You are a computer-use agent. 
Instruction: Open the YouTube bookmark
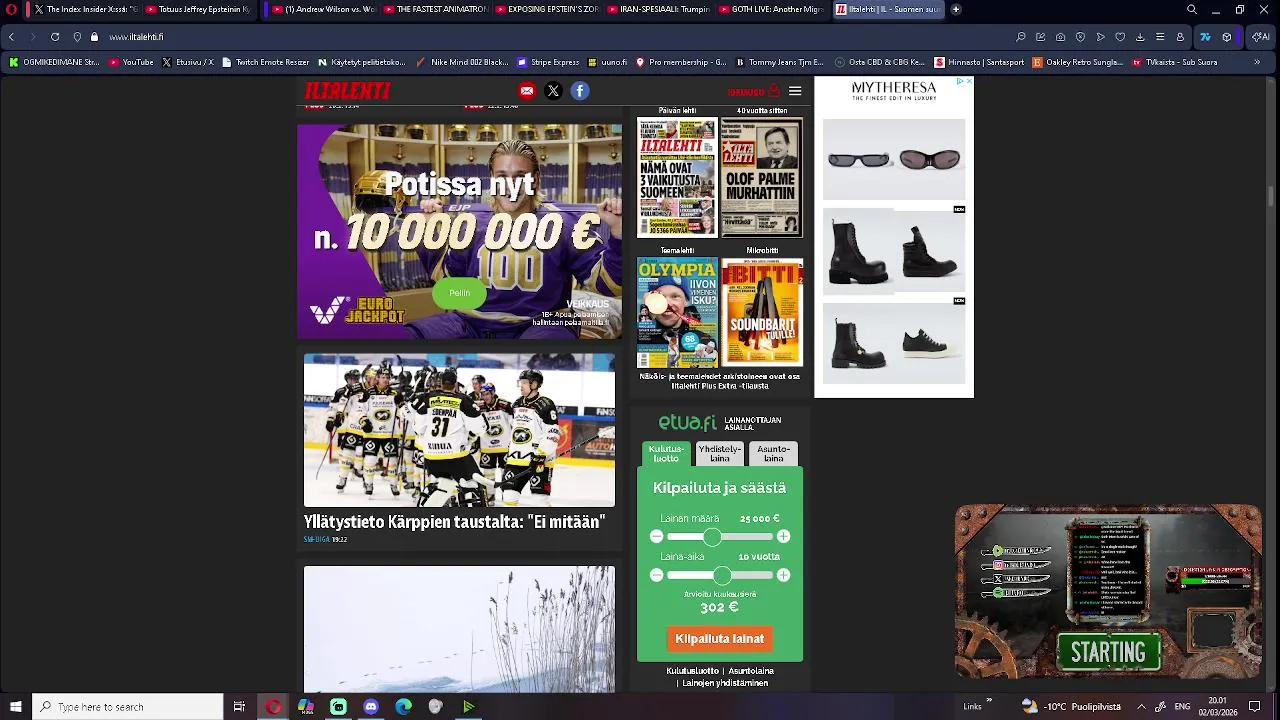131,62
